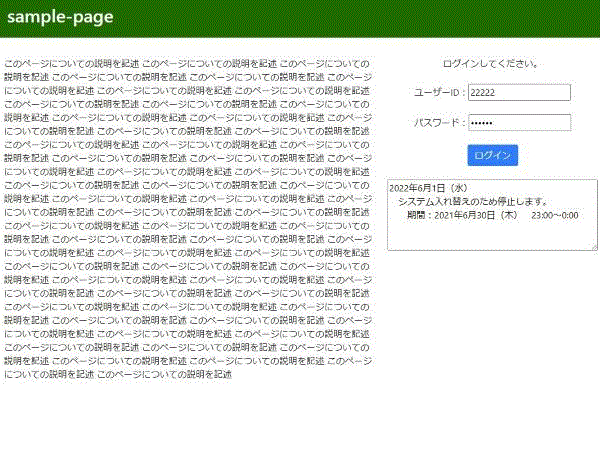Click the sample-page header title
This screenshot has width=600, height=460.
pyautogui.click(x=60, y=17)
